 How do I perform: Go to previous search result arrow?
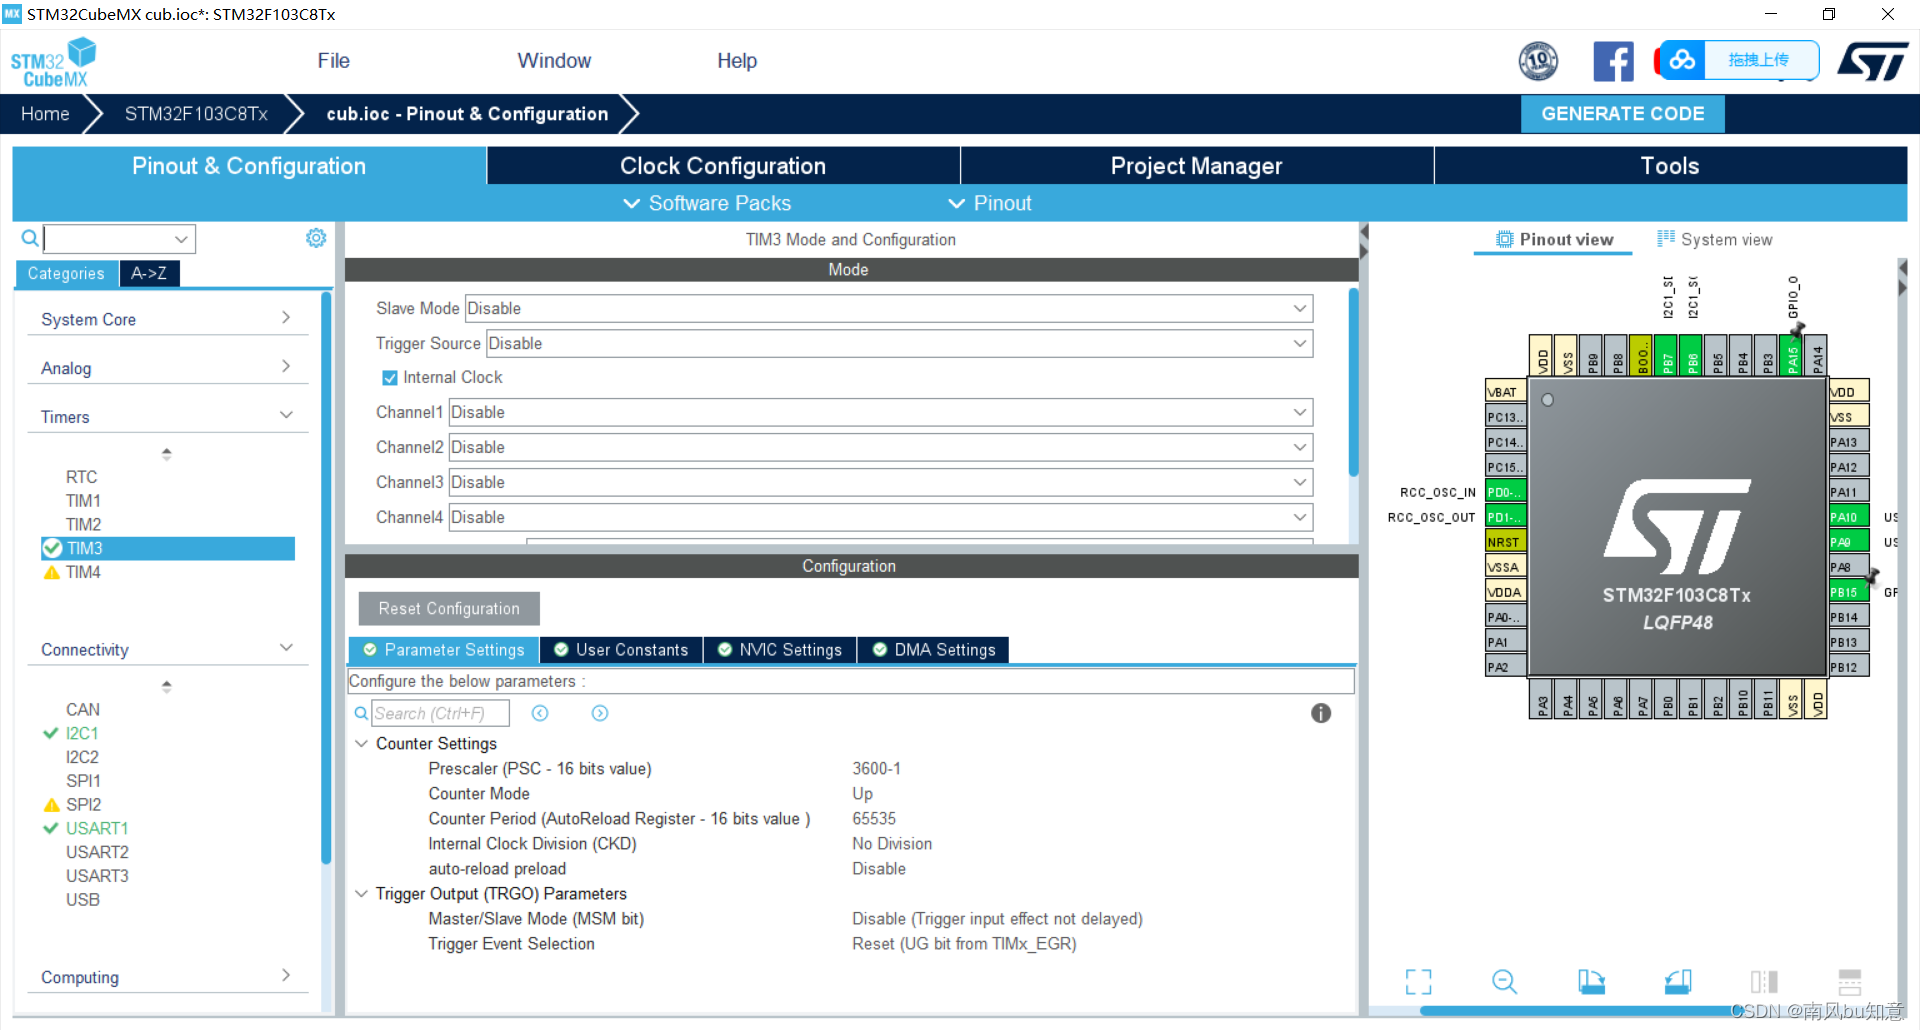(540, 713)
